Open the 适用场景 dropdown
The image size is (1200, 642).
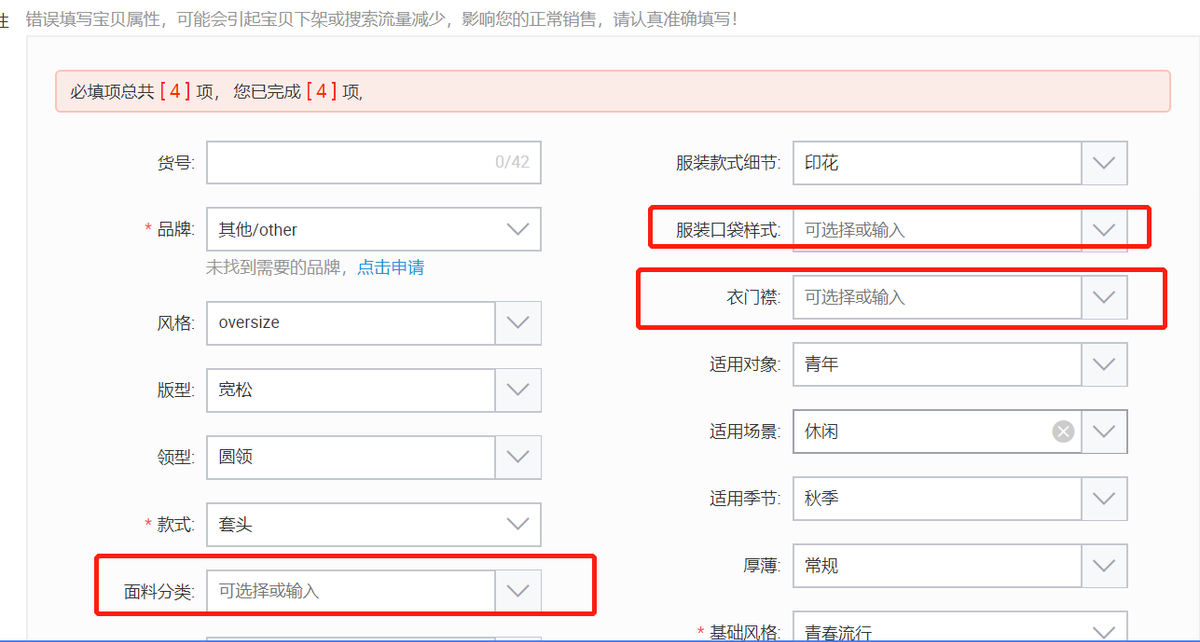(x=1104, y=431)
